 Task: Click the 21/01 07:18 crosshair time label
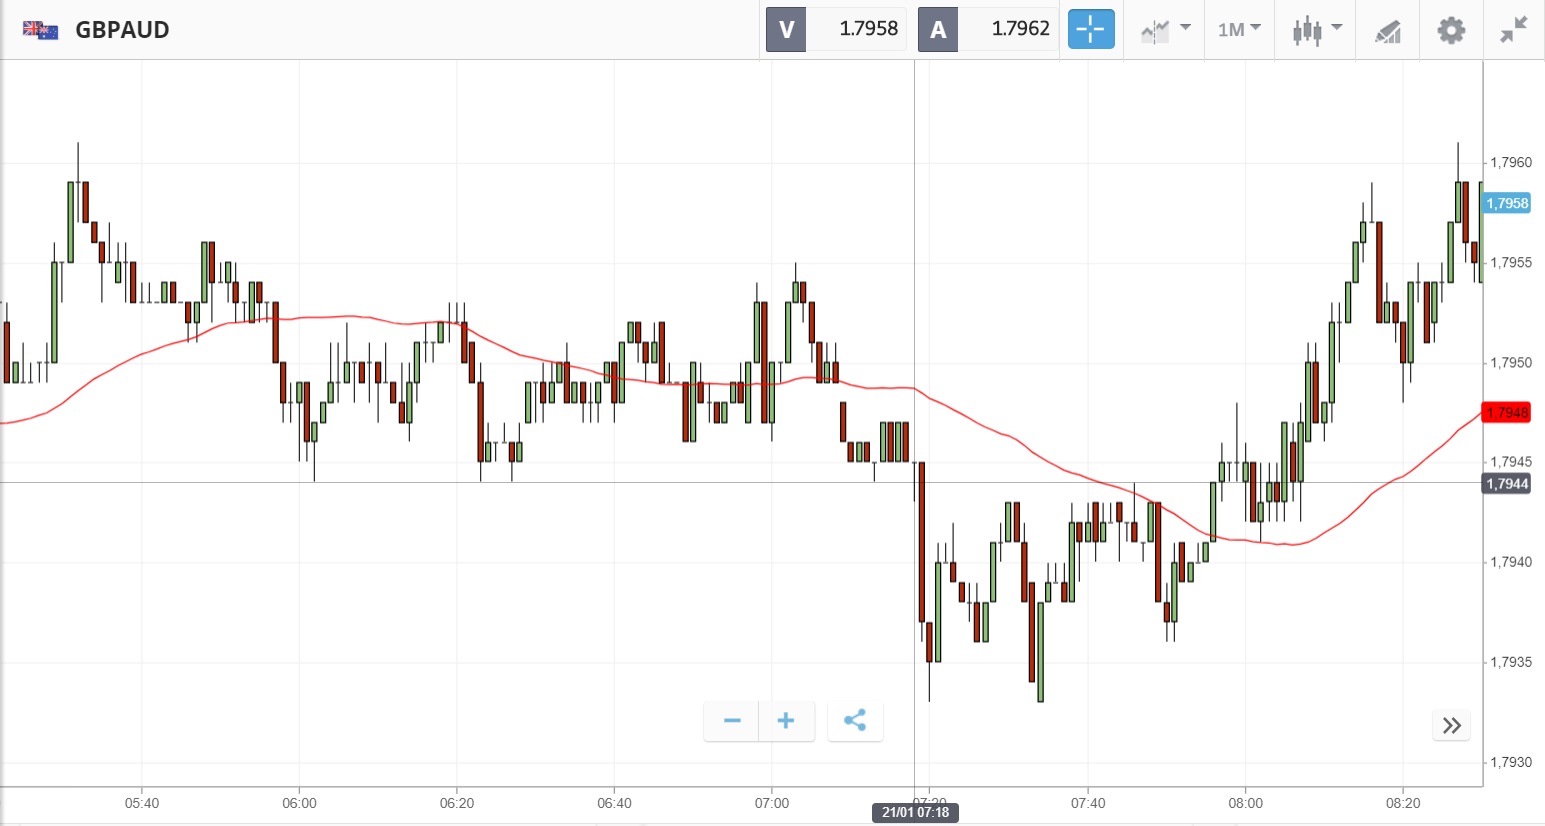pos(915,812)
